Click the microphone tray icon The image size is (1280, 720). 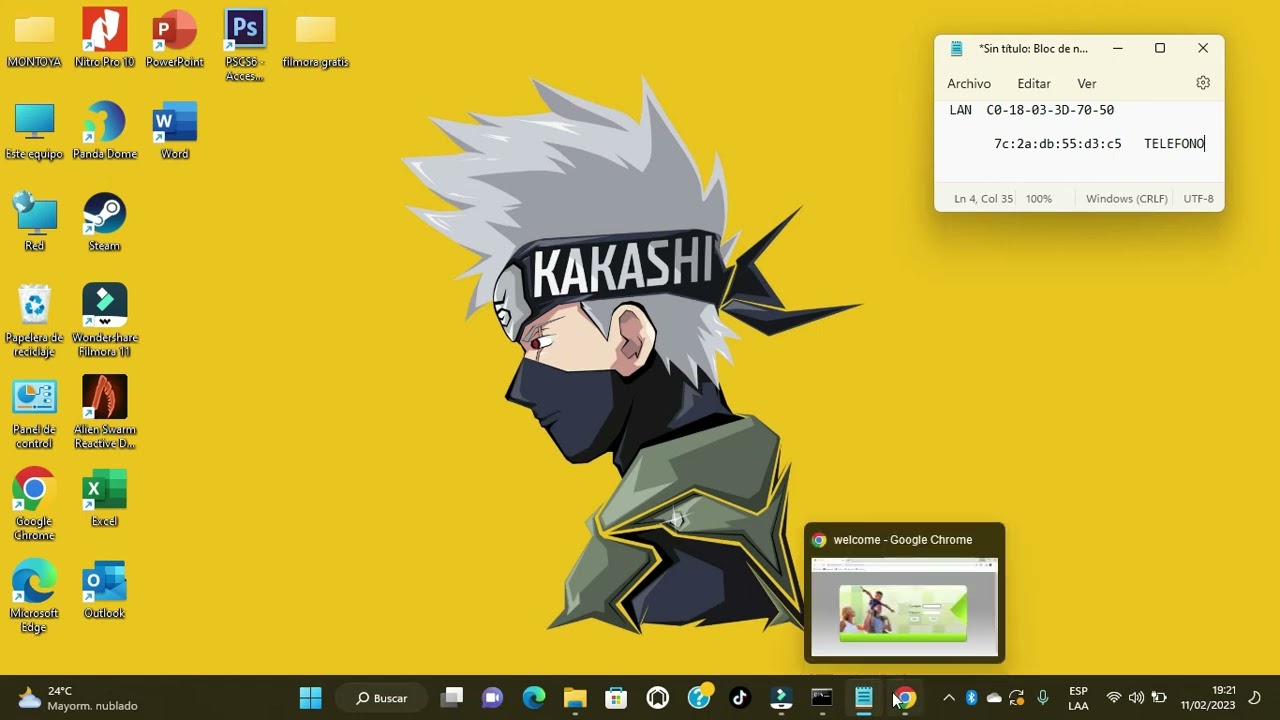click(1043, 698)
